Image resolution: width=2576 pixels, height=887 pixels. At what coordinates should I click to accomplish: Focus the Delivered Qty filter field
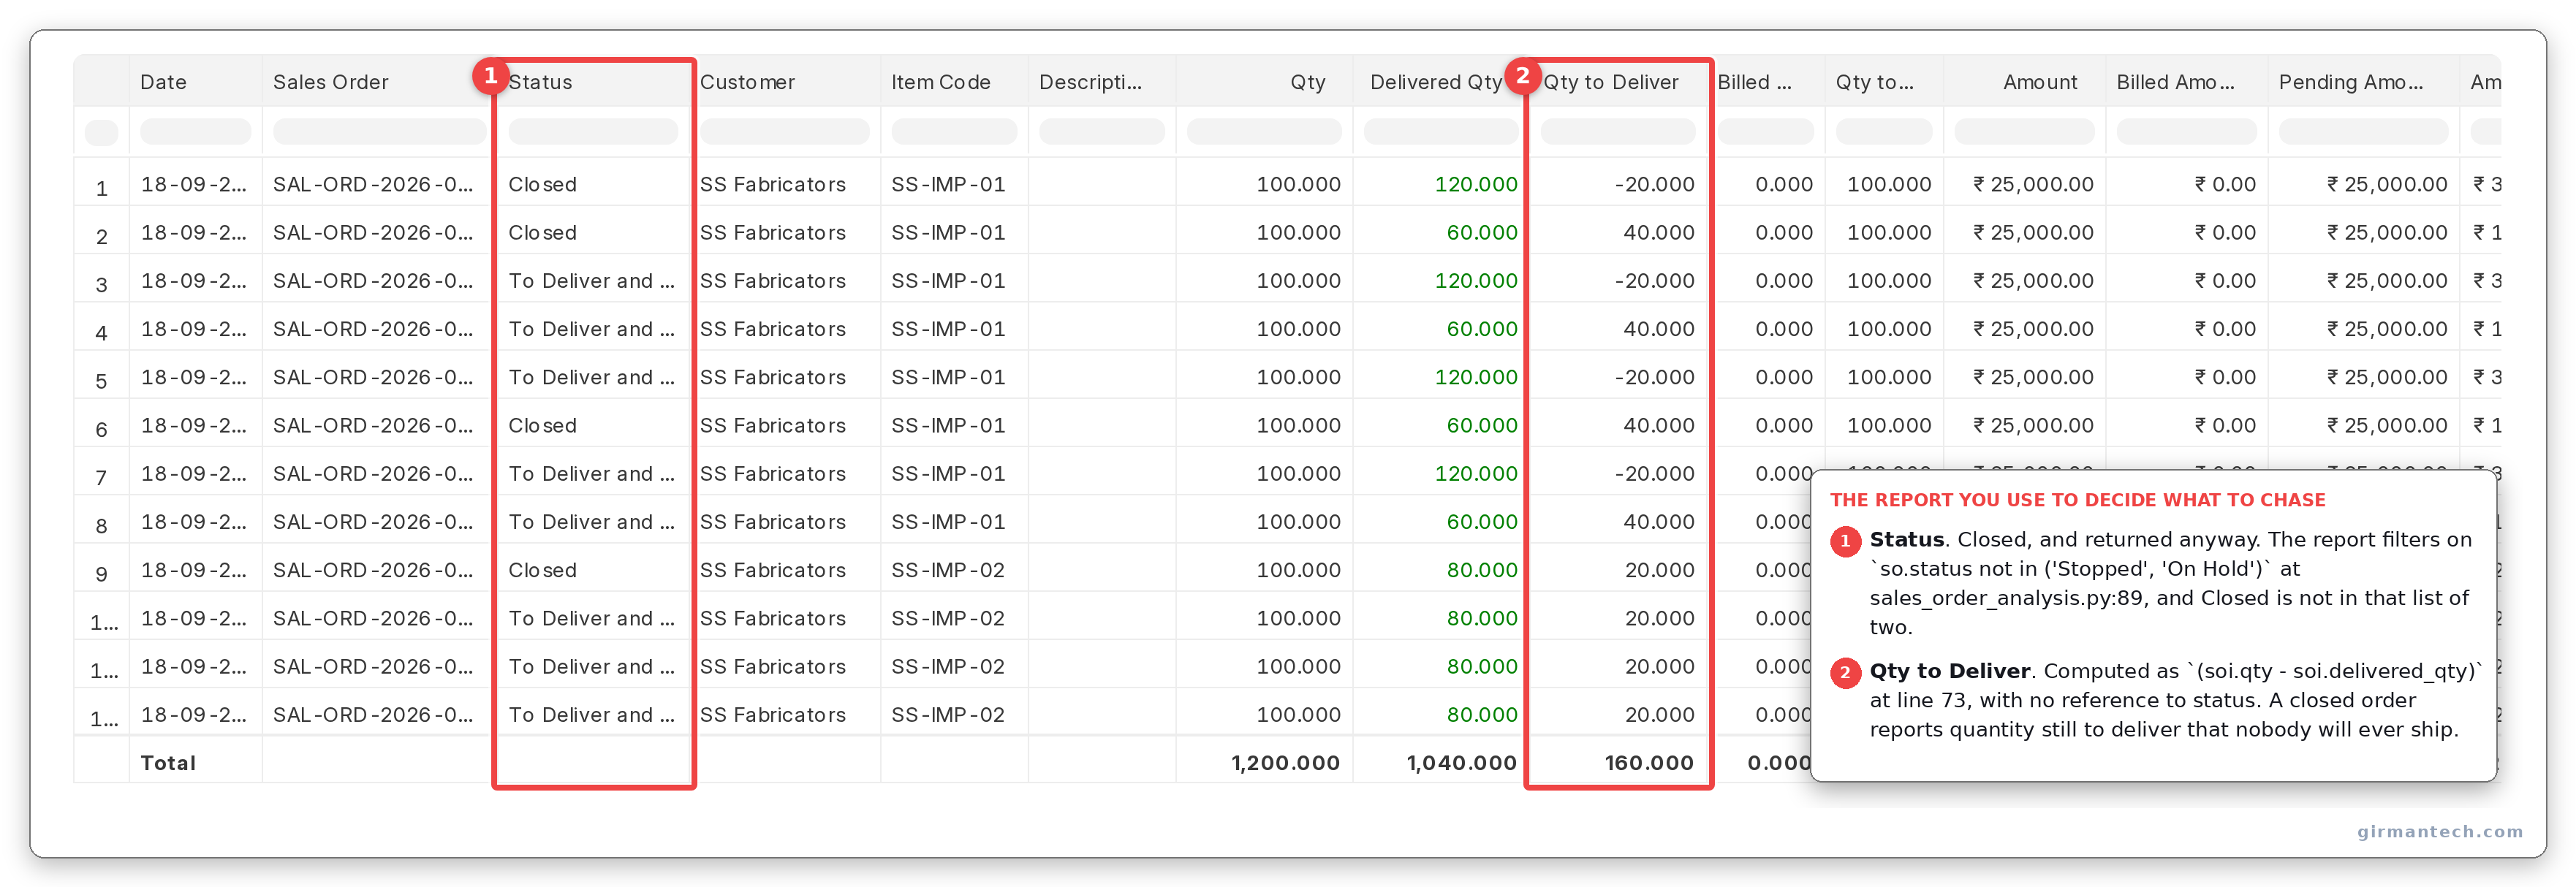coord(1440,131)
